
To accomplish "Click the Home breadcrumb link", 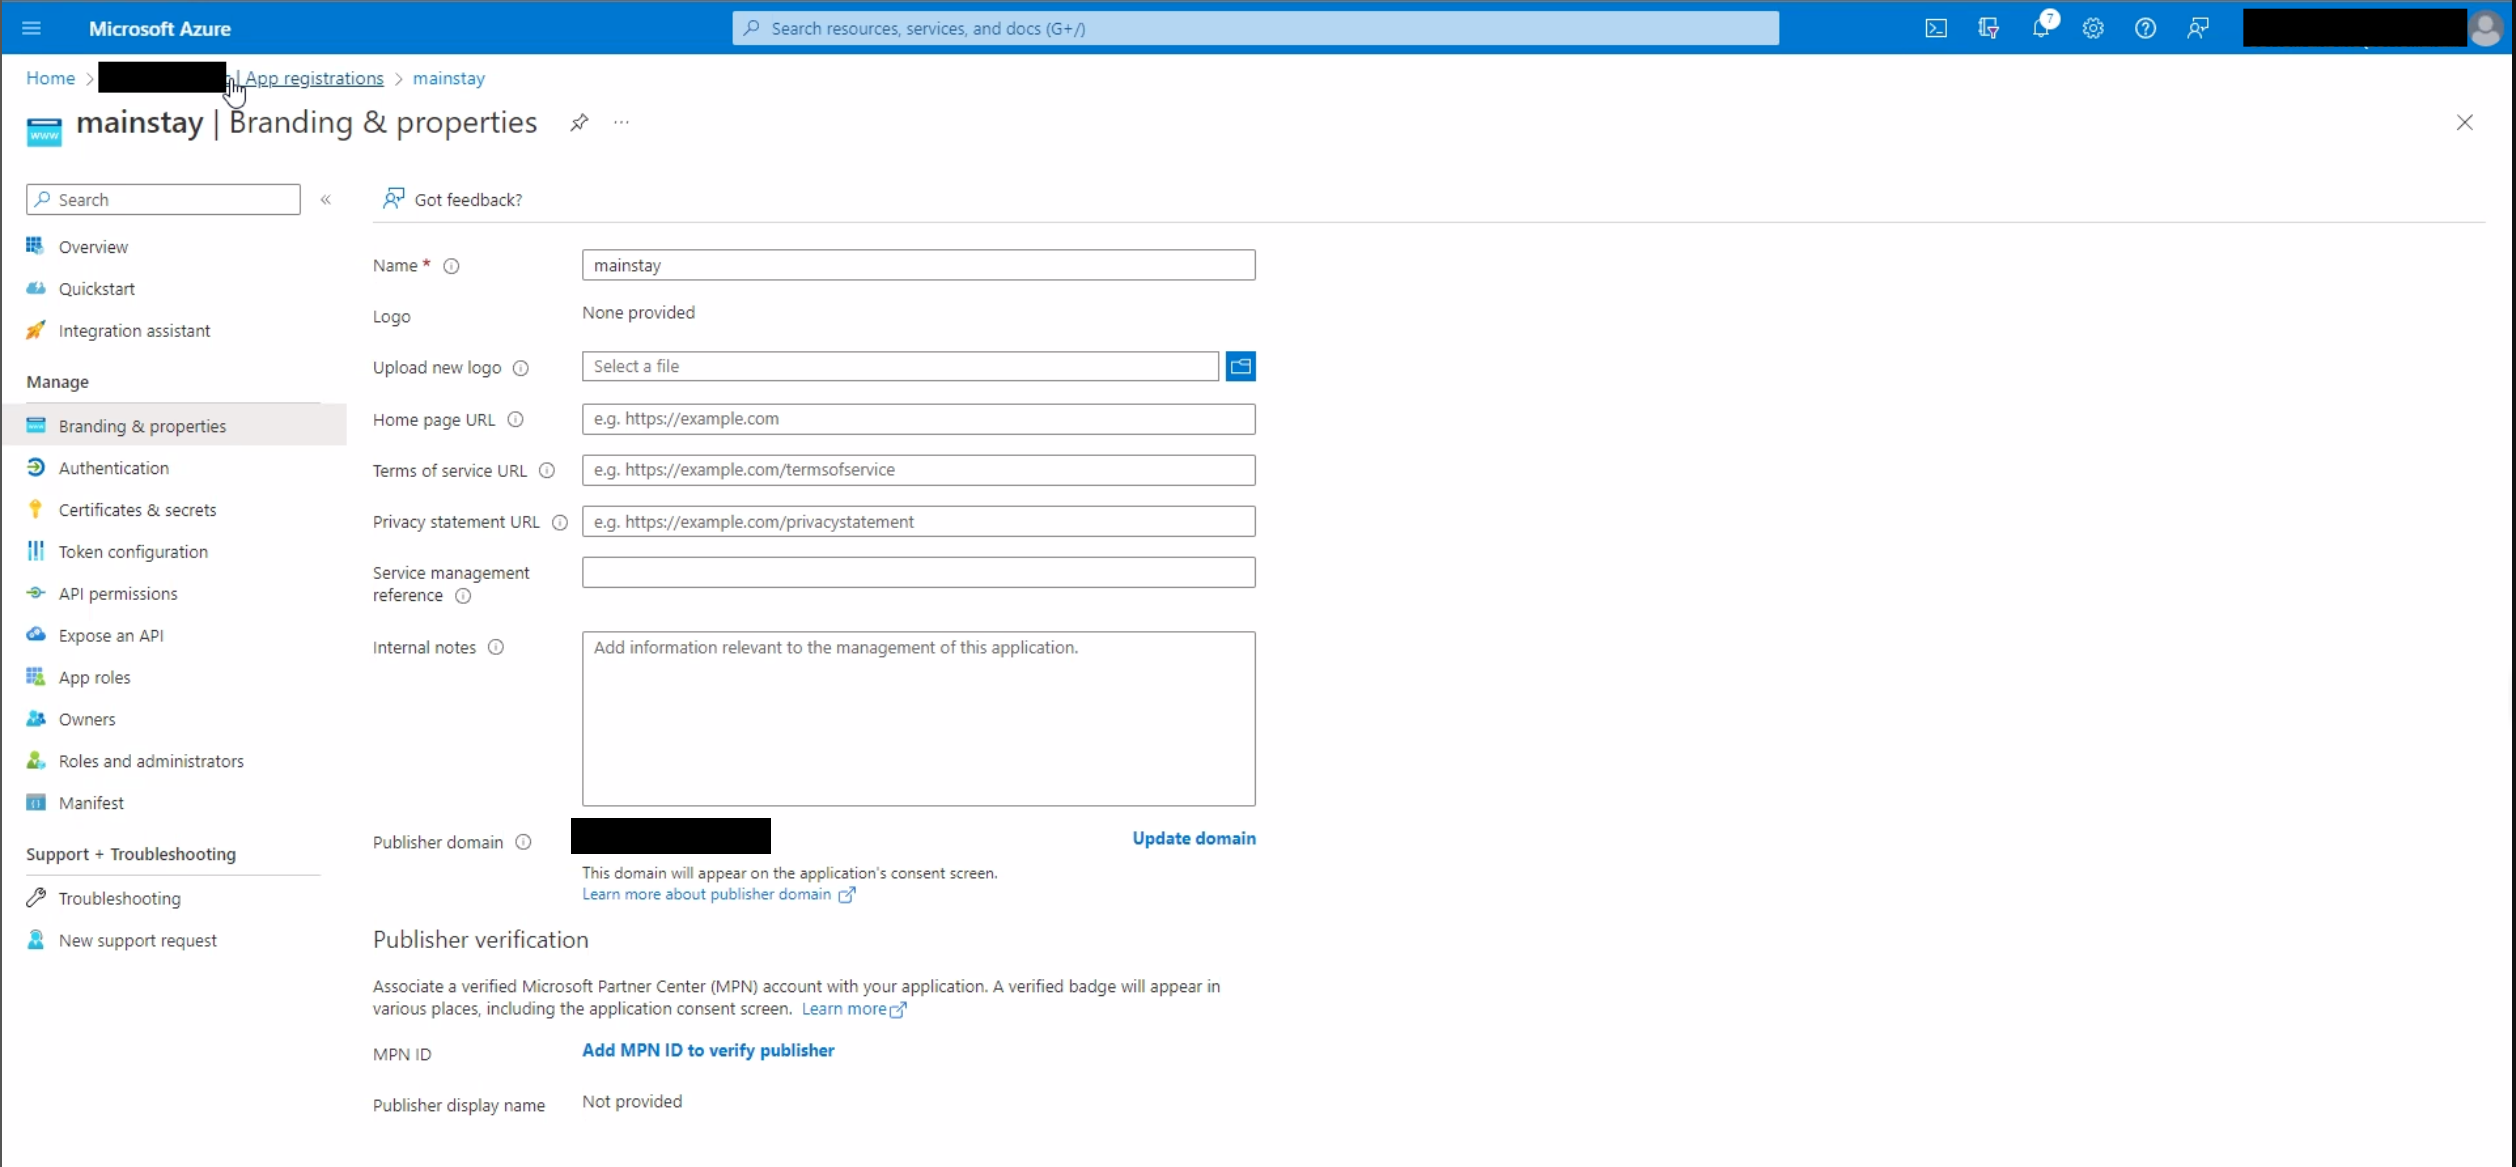I will (x=50, y=78).
